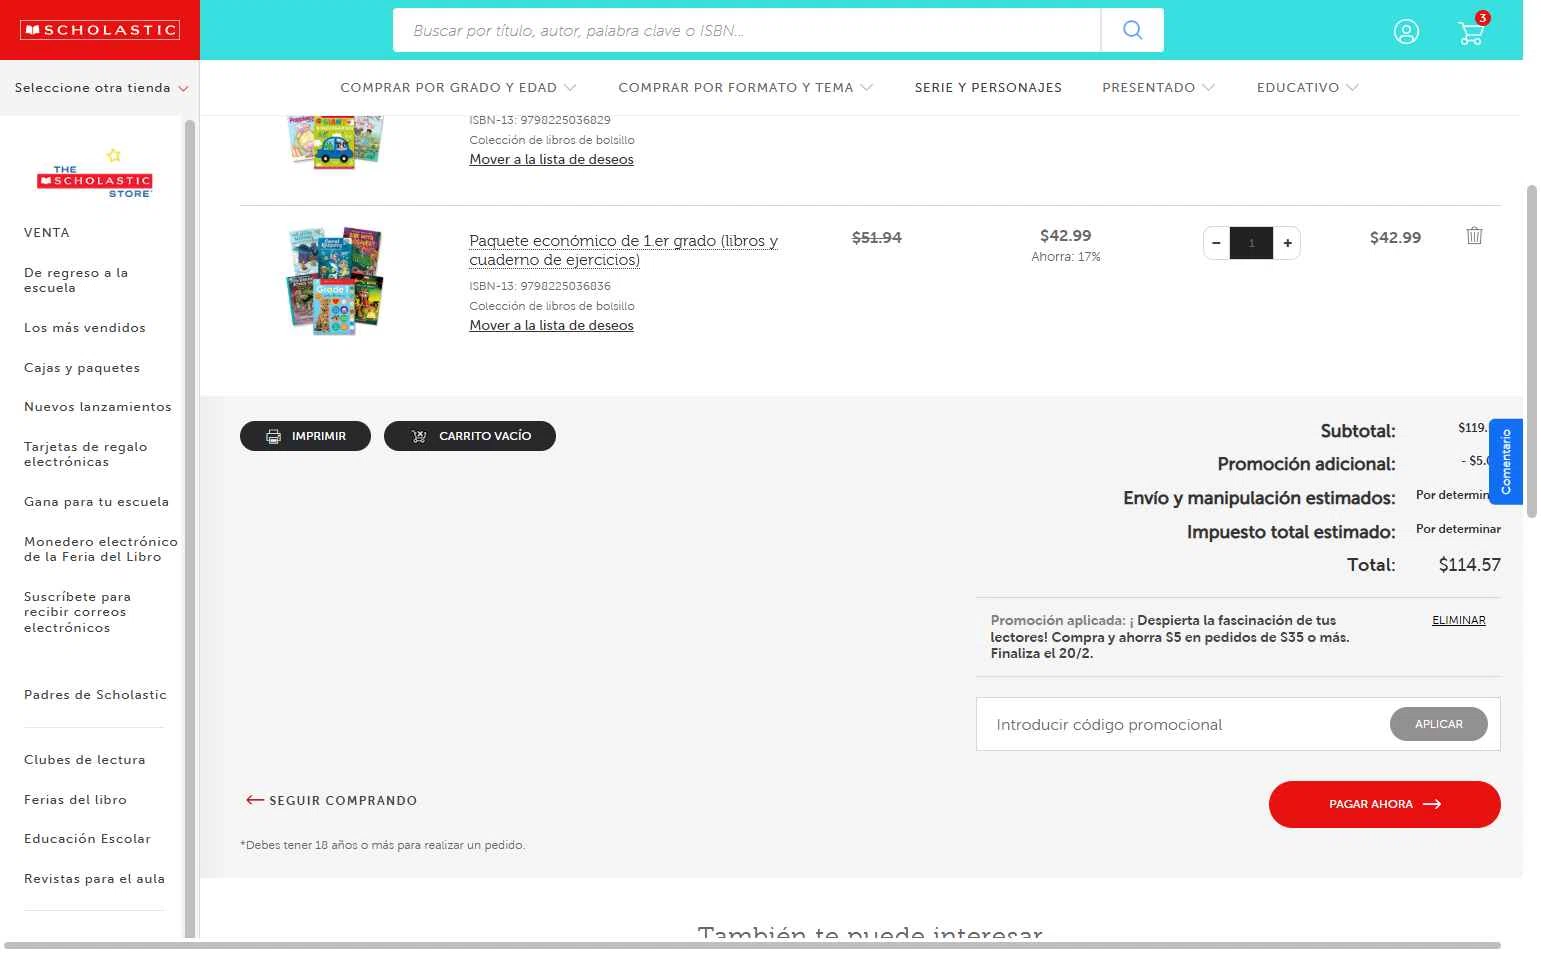Open Clubes de lectura link
This screenshot has height=953, width=1541.
(85, 759)
